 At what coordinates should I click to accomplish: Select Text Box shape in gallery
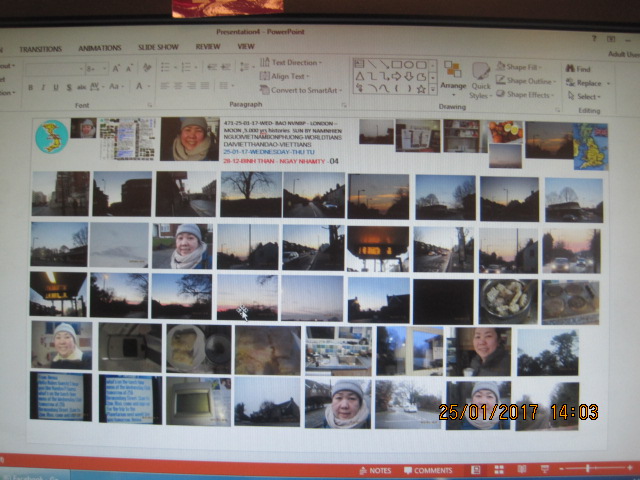pyautogui.click(x=359, y=63)
